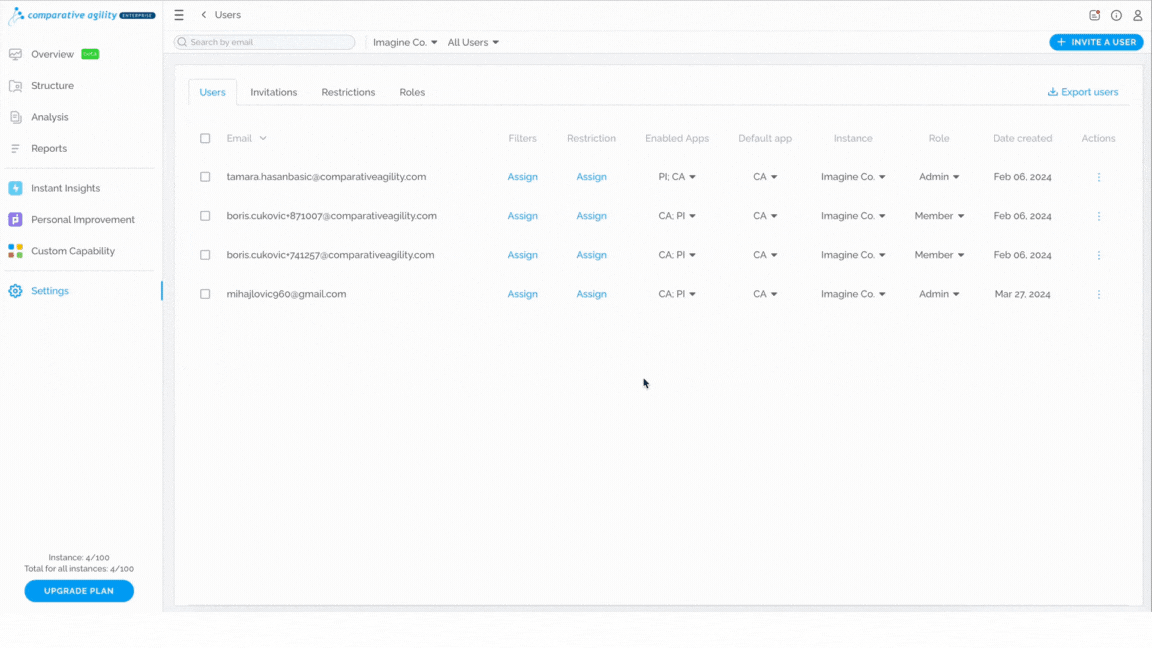The width and height of the screenshot is (1152, 648).
Task: Open Default app dropdown for mihajlovic960 row
Action: [765, 294]
